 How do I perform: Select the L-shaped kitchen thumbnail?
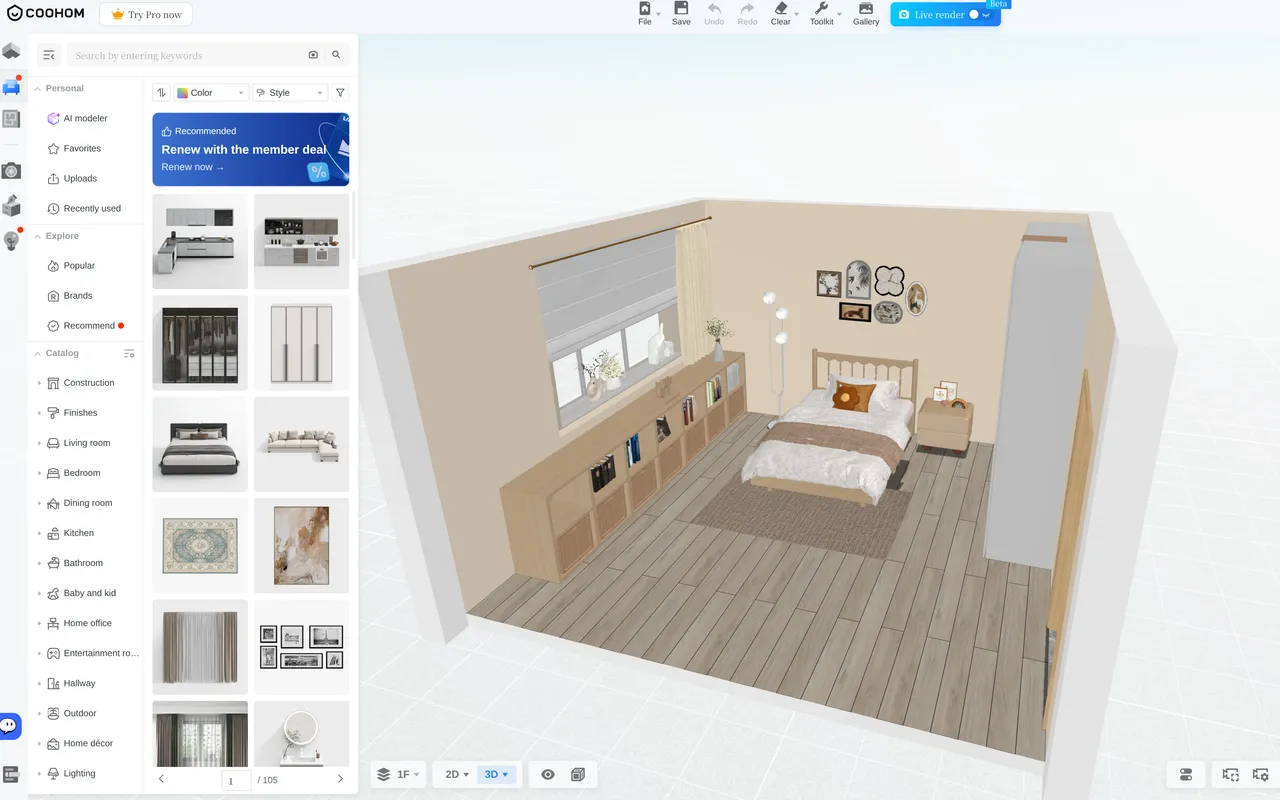tap(200, 241)
